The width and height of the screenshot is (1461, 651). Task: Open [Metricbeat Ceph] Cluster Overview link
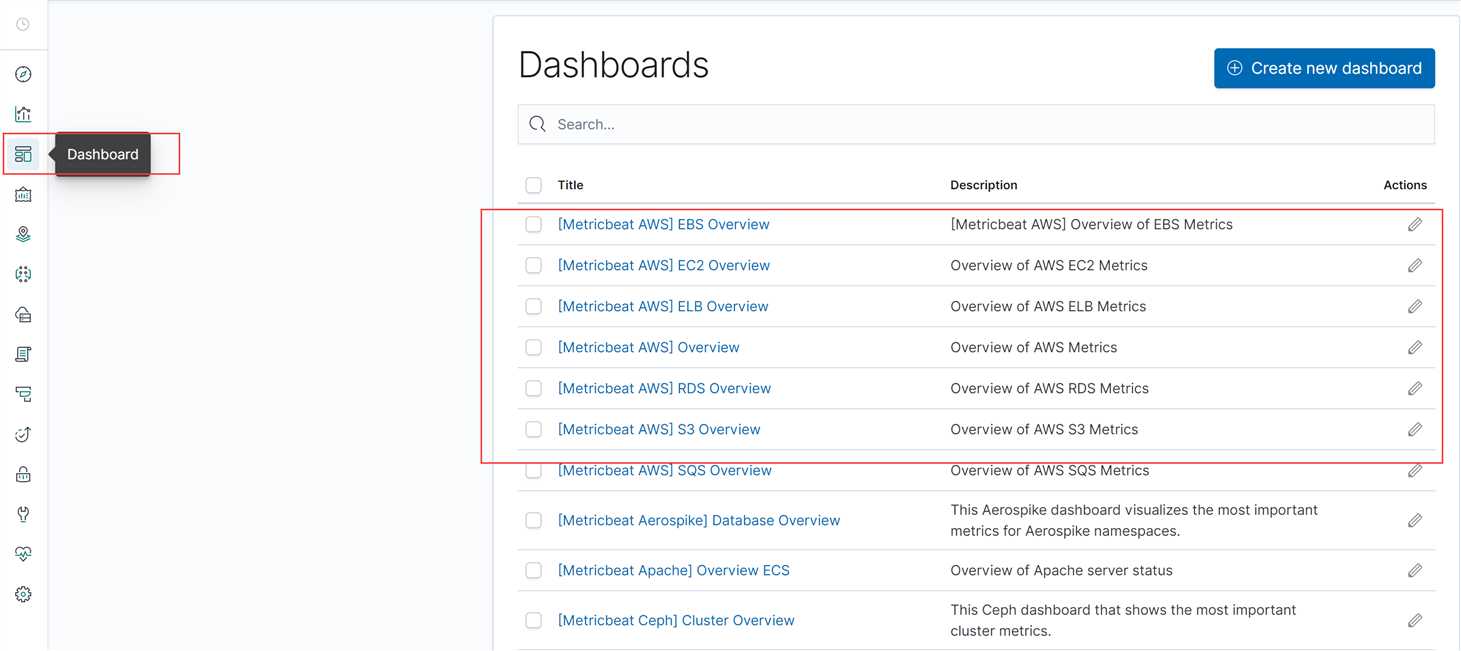tap(676, 621)
